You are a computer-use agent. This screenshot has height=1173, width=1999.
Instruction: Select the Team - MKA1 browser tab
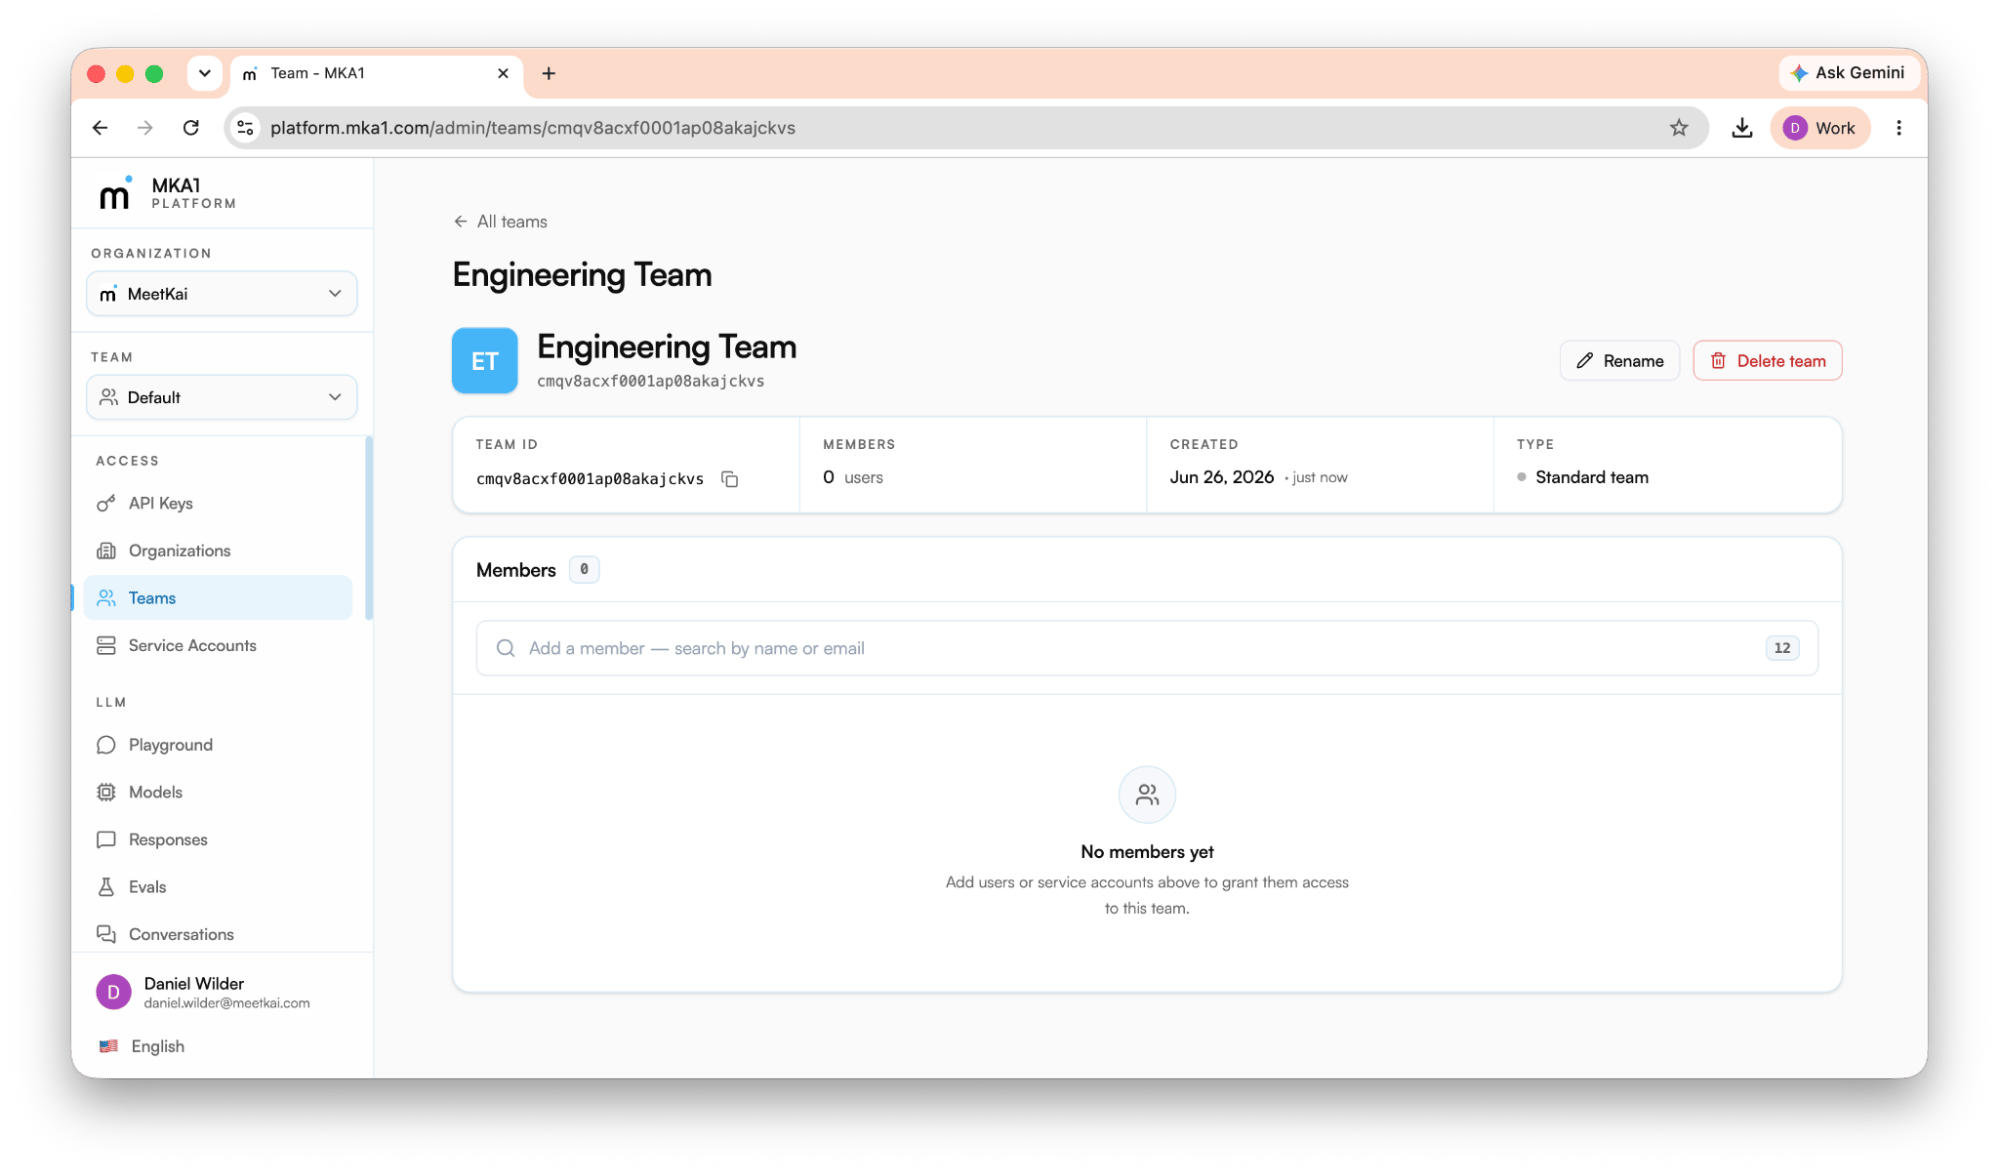point(377,74)
